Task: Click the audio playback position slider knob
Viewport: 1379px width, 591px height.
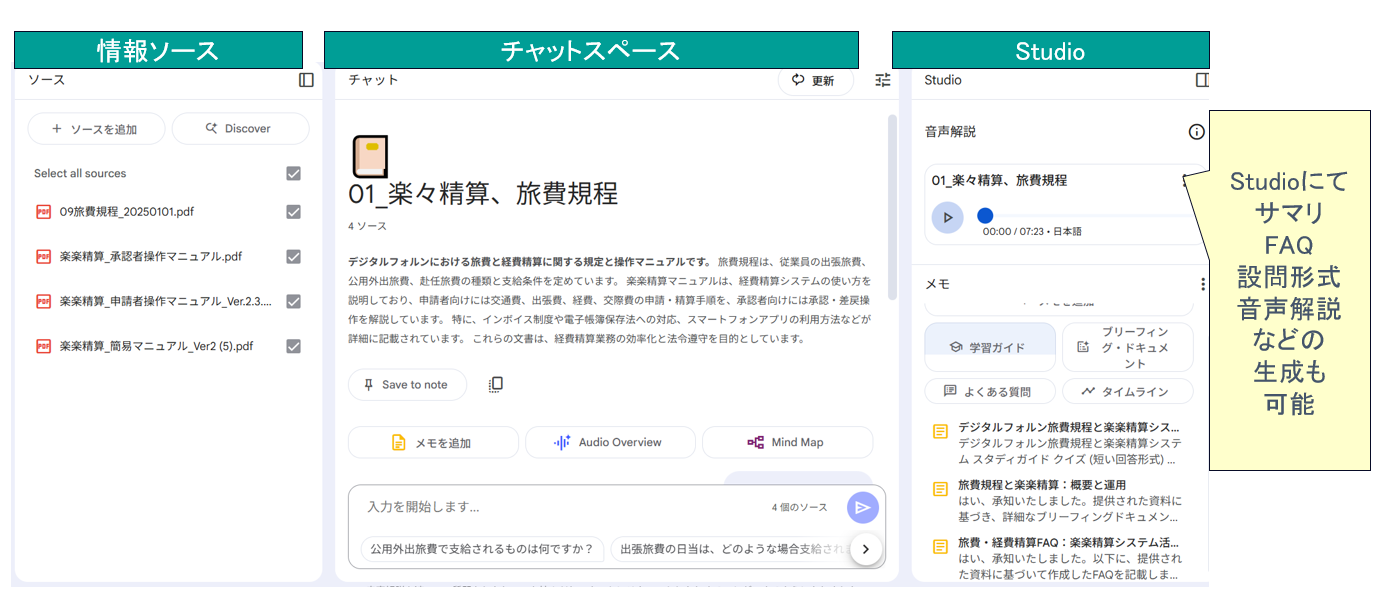Action: pyautogui.click(x=985, y=215)
